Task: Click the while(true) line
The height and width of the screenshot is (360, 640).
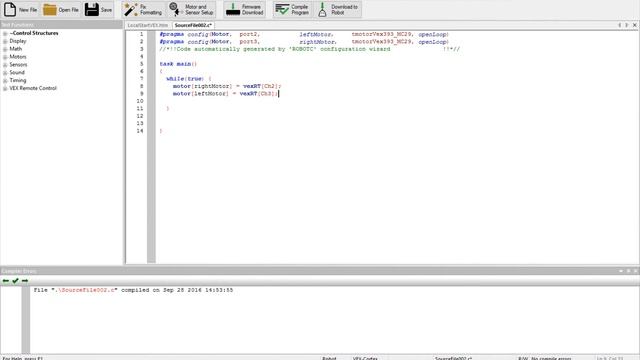Action: click(x=189, y=79)
